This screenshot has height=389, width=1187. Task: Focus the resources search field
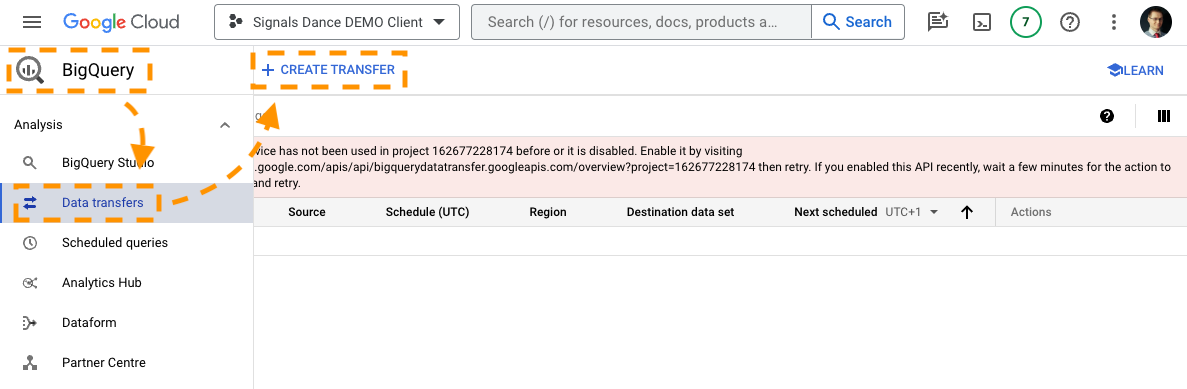pos(641,22)
